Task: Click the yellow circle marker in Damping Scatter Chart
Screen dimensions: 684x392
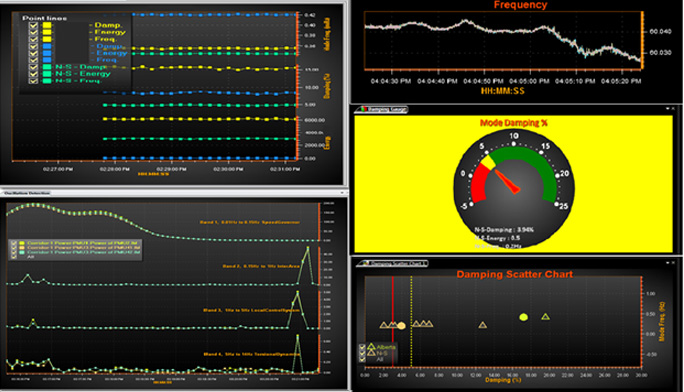Action: pyautogui.click(x=523, y=317)
